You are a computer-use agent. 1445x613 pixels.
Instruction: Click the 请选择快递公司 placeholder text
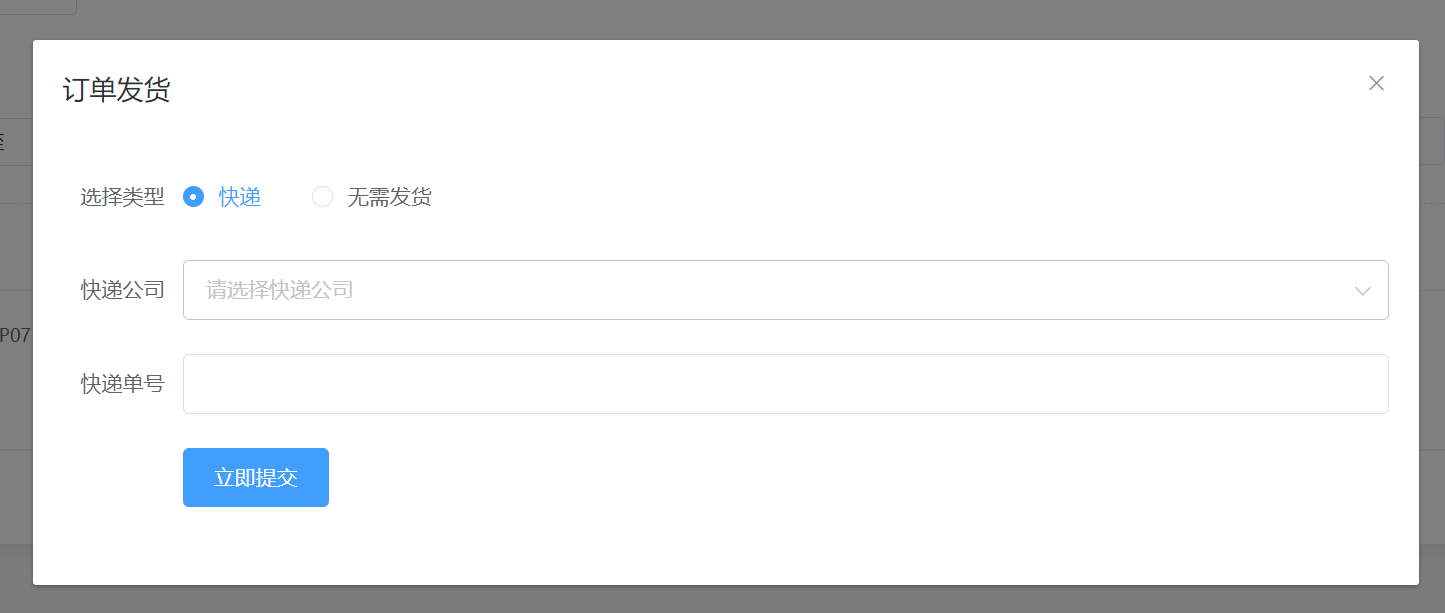coord(280,290)
